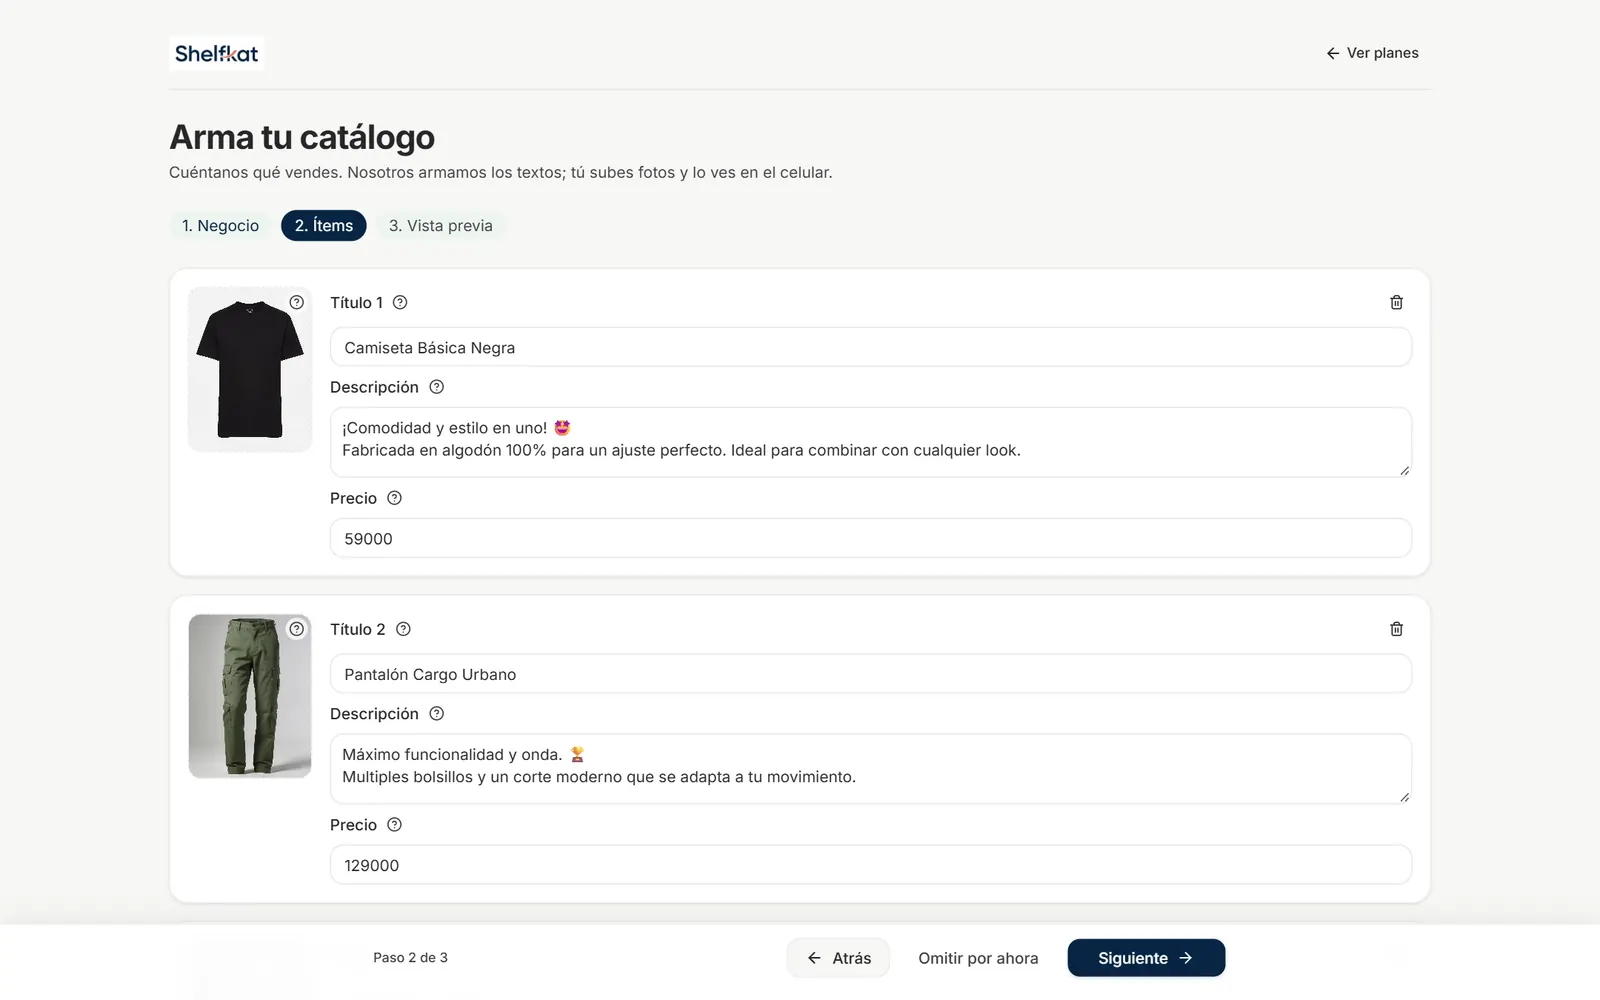The width and height of the screenshot is (1600, 1000).
Task: Select the 2. Ítems step tab
Action: (324, 226)
